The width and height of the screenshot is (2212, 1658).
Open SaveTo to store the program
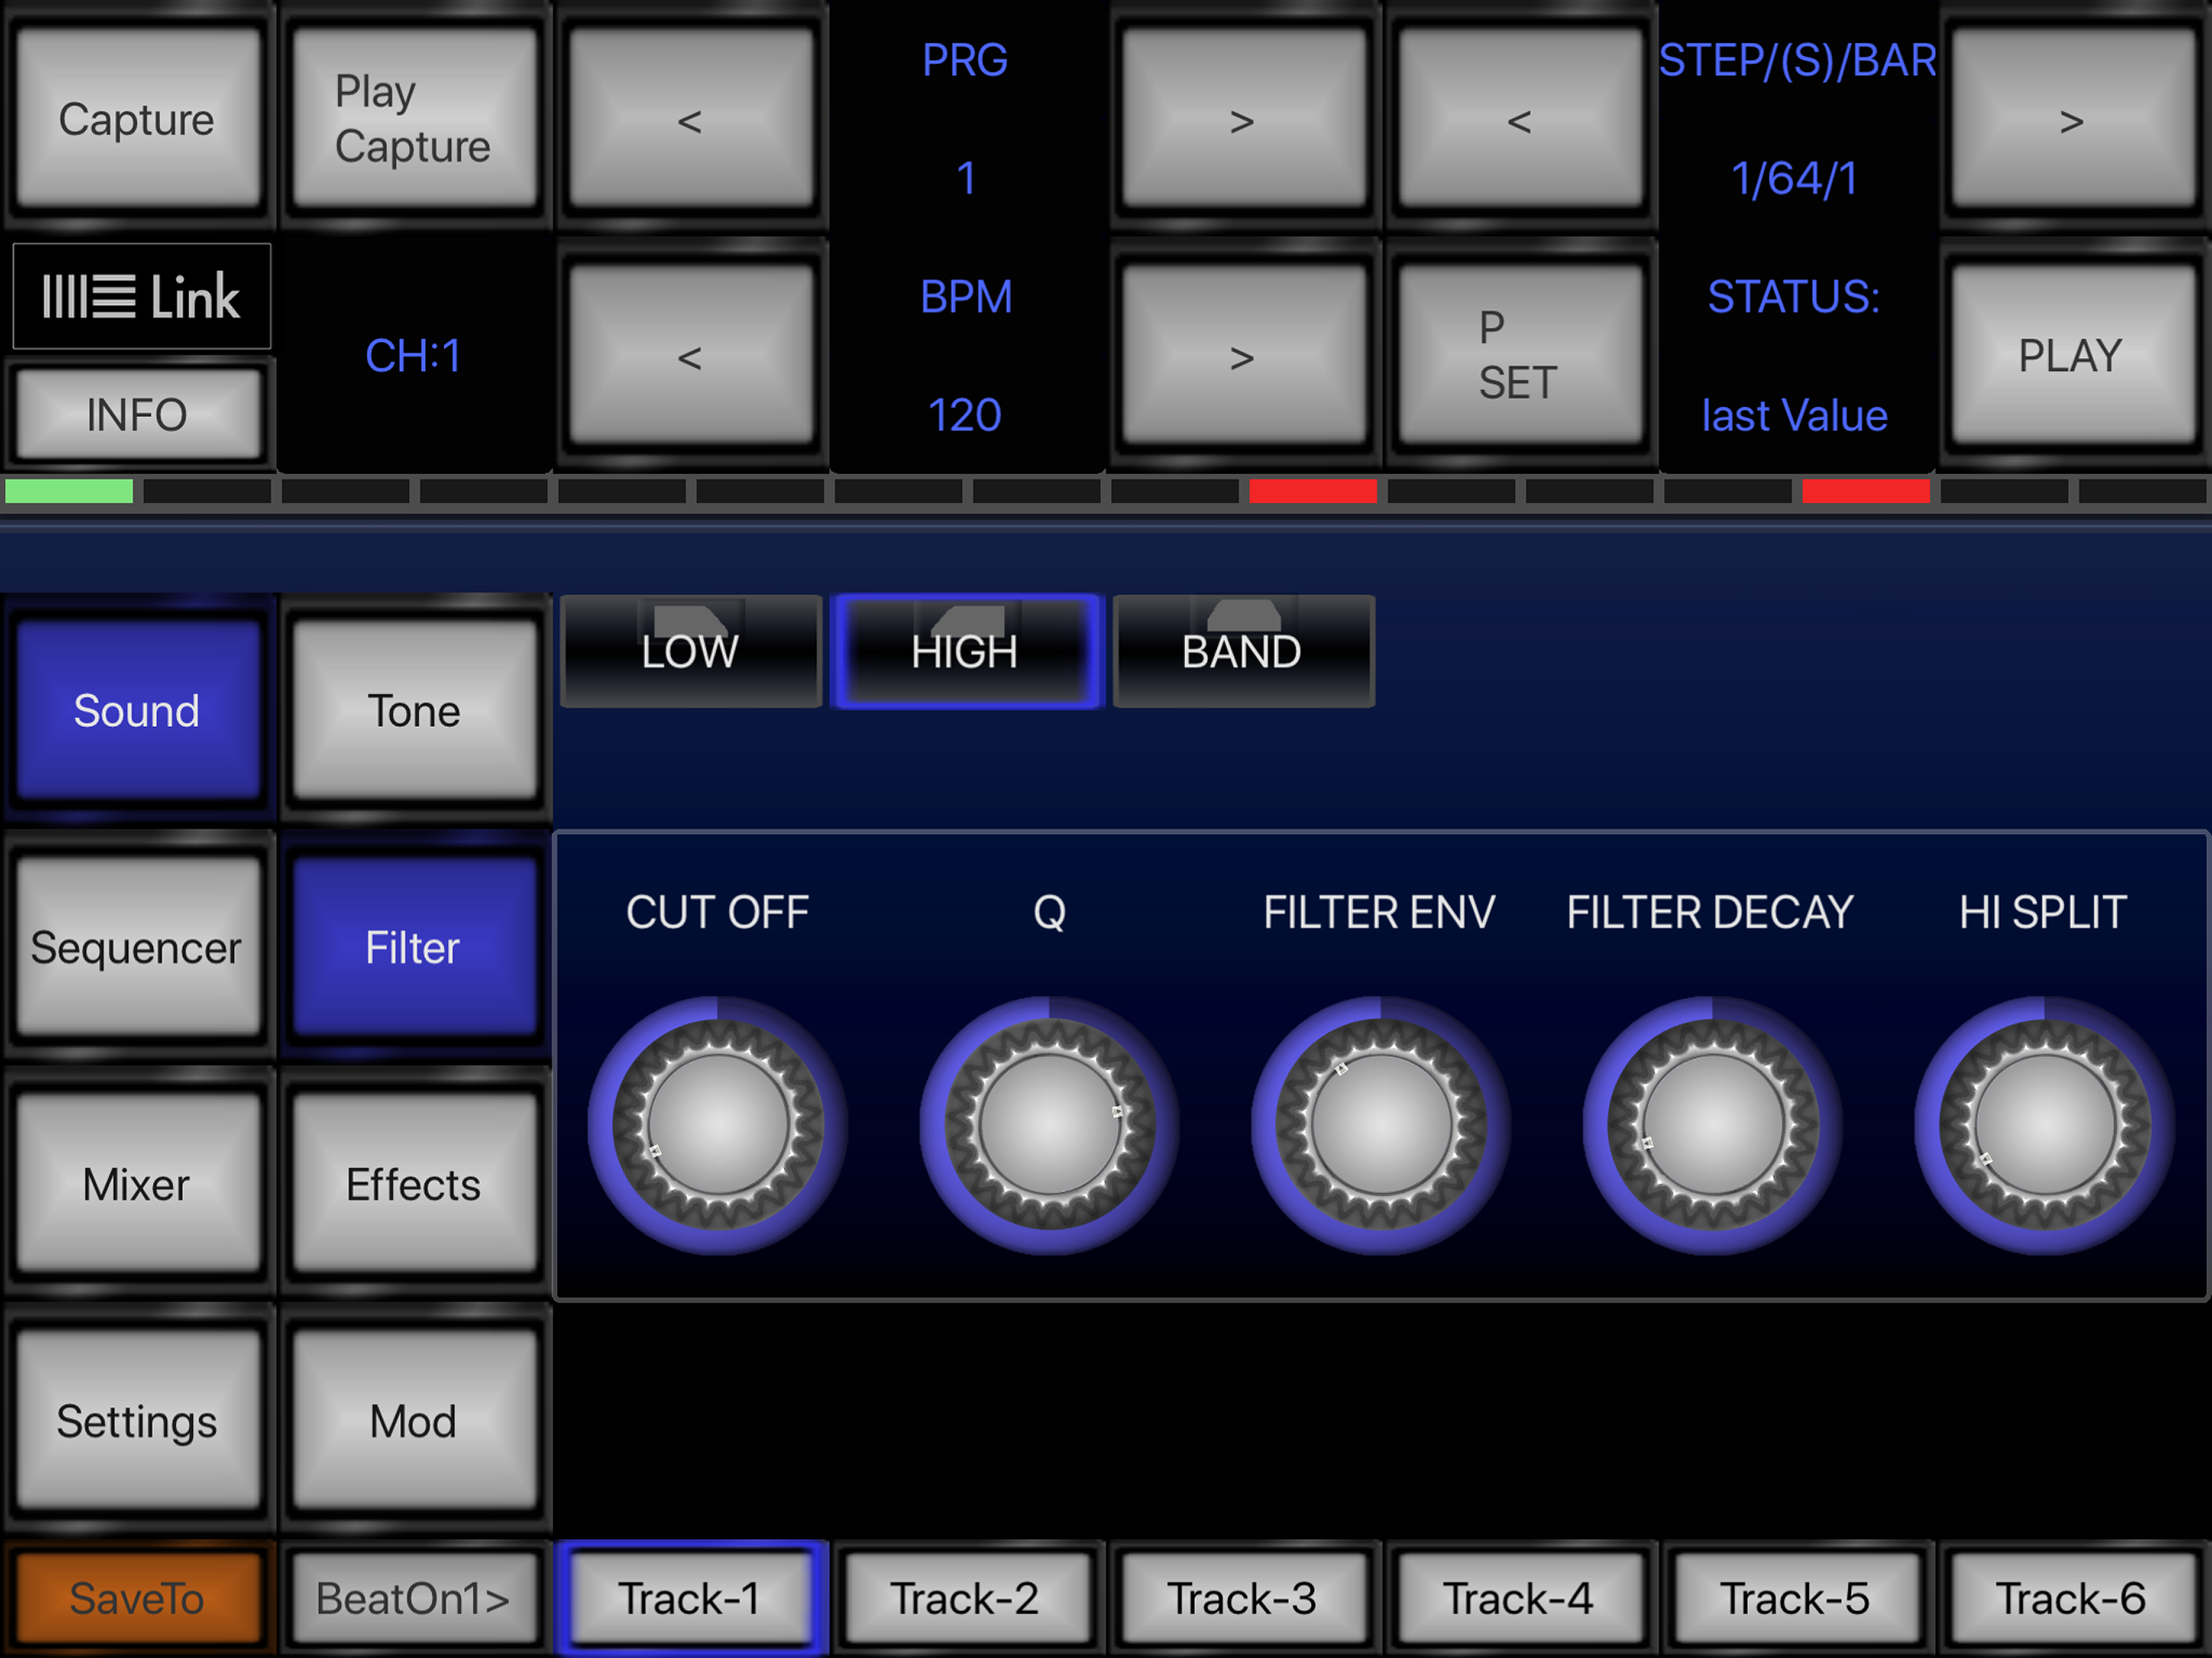coord(137,1597)
